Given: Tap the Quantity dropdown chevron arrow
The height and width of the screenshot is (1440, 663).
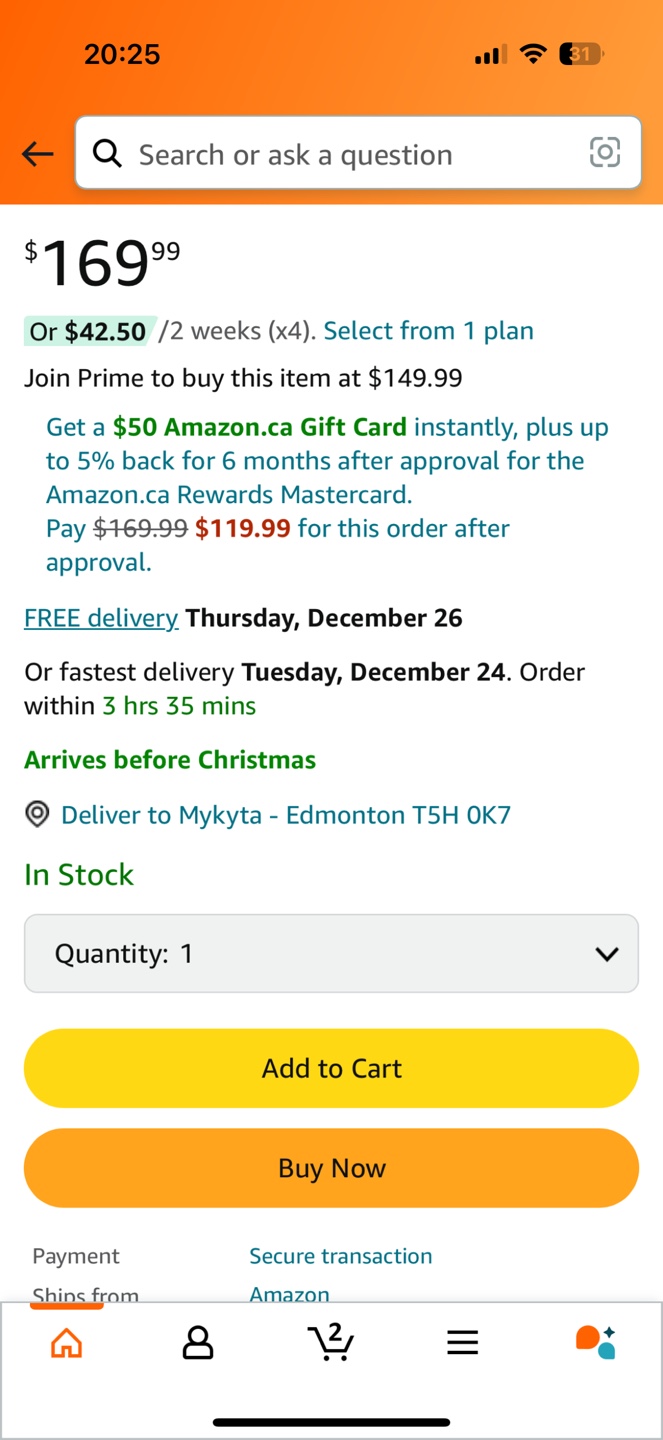Looking at the screenshot, I should 606,954.
